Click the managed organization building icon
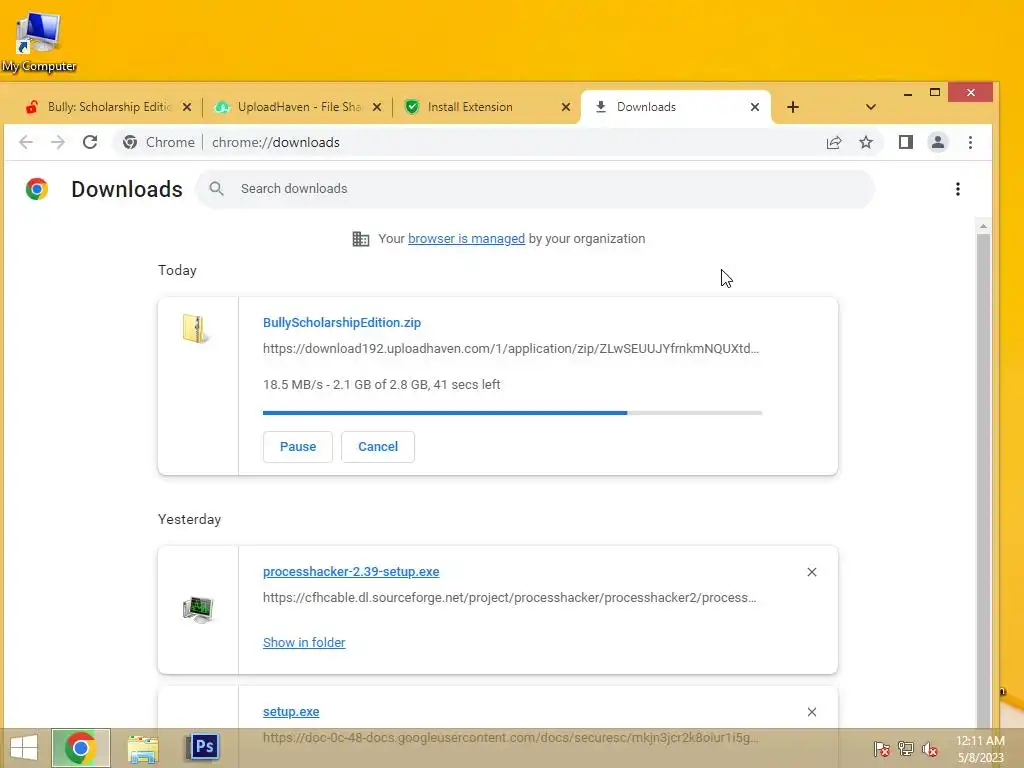Screen dimensions: 1024x768 361,239
